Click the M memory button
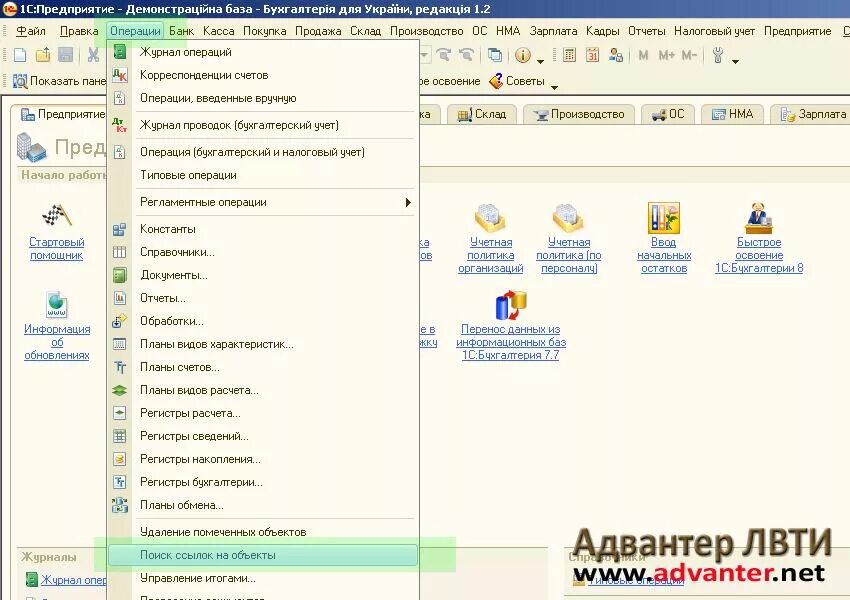 tap(643, 55)
